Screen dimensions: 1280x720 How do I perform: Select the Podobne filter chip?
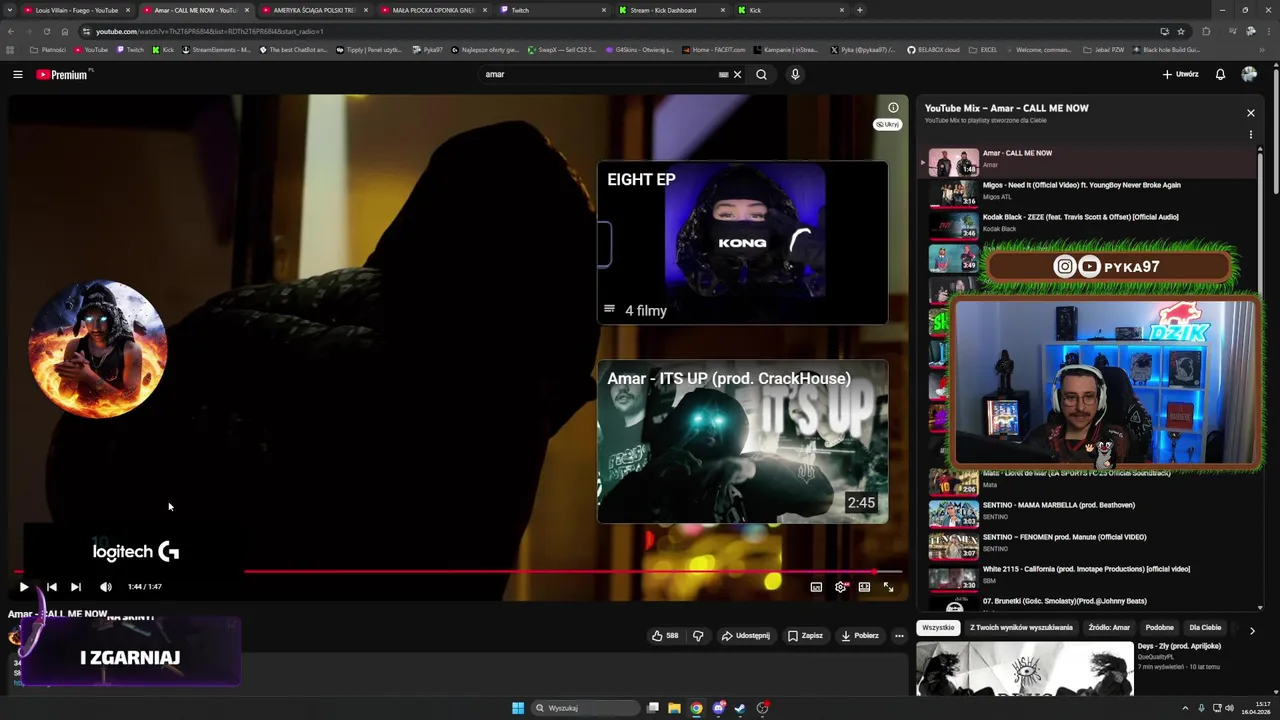tap(1160, 627)
